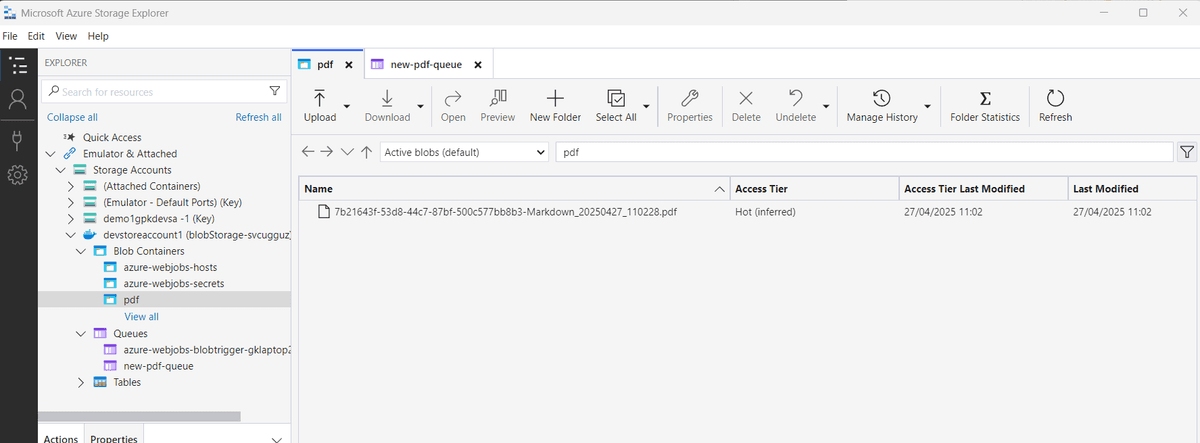Viewport: 1200px width, 443px height.
Task: Open the Explorer panel icon in the sidebar
Action: tap(17, 65)
